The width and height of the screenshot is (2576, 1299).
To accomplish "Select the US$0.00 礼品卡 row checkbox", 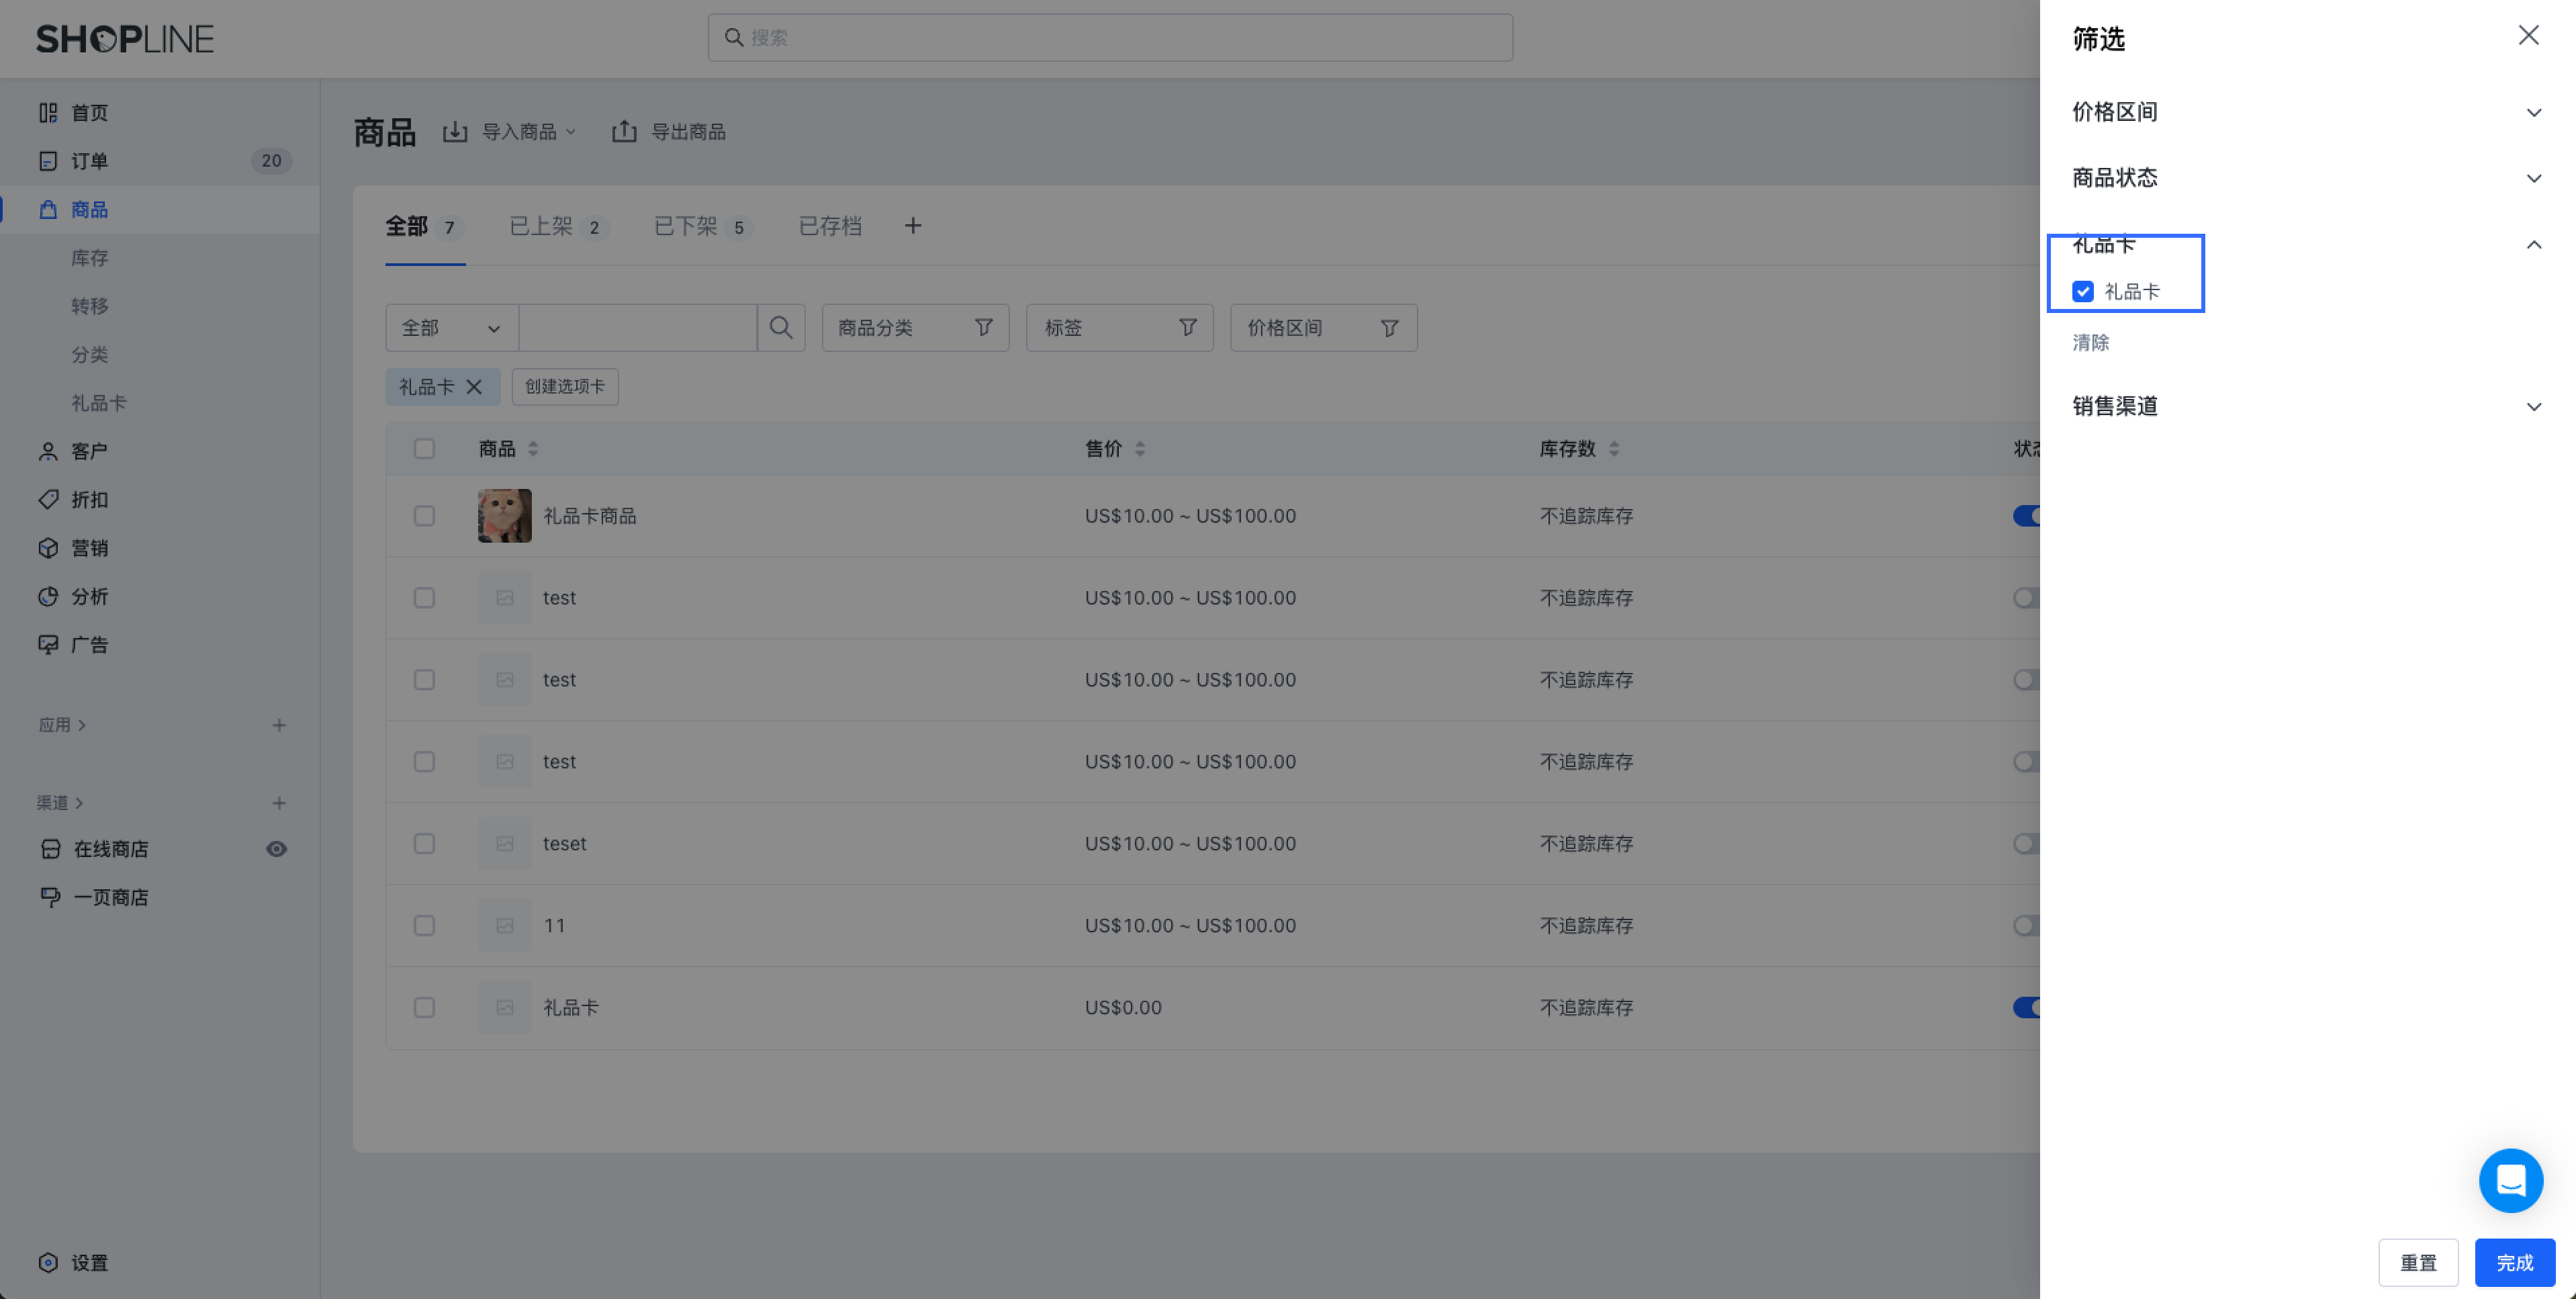I will tap(424, 1008).
